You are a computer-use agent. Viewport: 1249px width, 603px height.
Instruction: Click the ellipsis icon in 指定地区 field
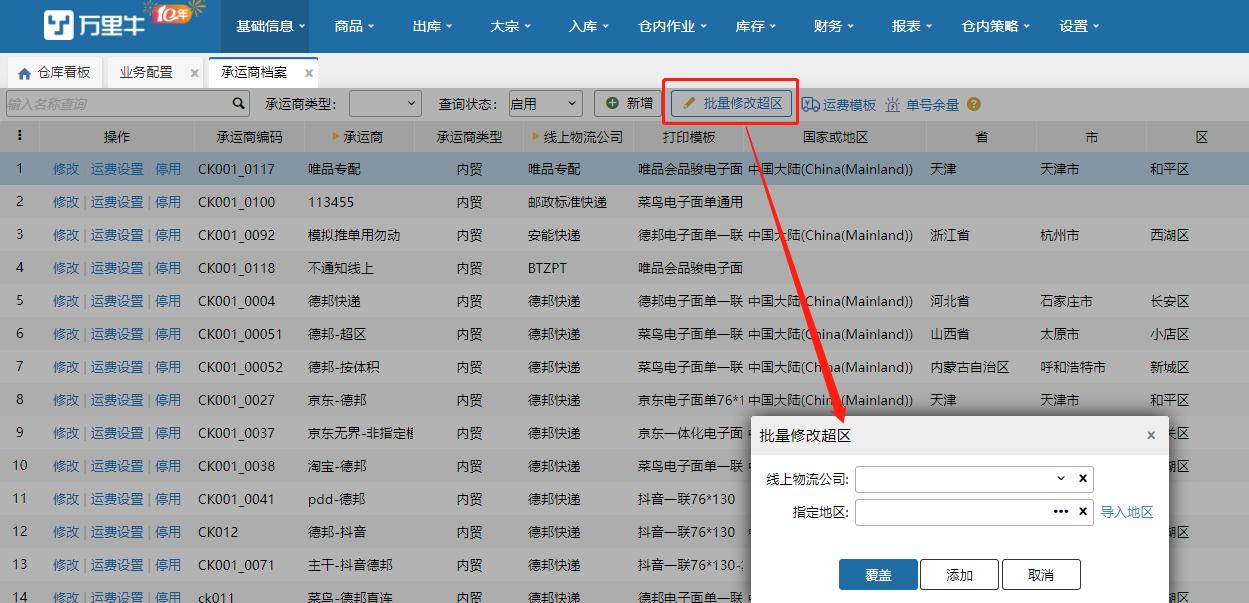1062,511
